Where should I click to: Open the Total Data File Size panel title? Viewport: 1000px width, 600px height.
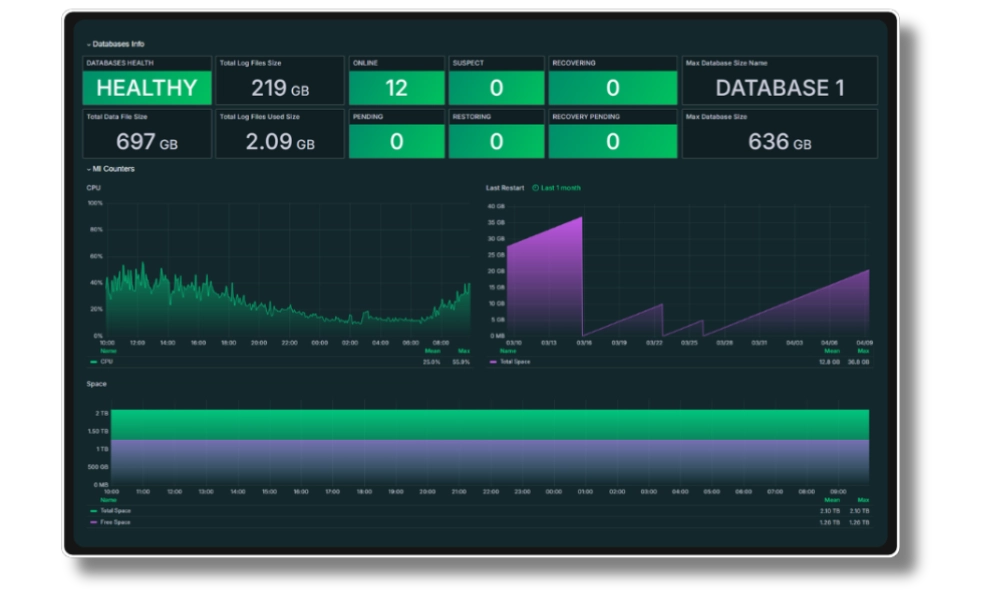pyautogui.click(x=117, y=117)
